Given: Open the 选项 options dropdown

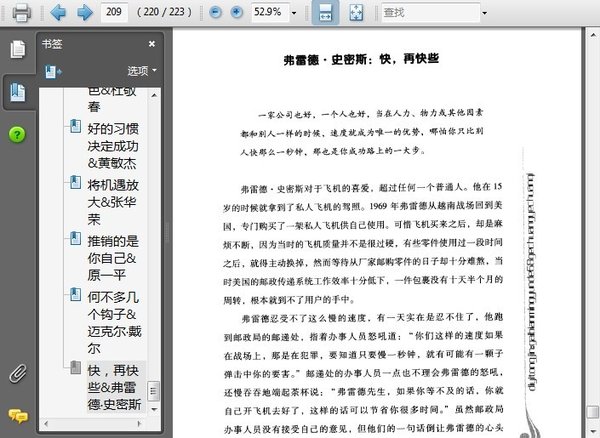Looking at the screenshot, I should 142,71.
